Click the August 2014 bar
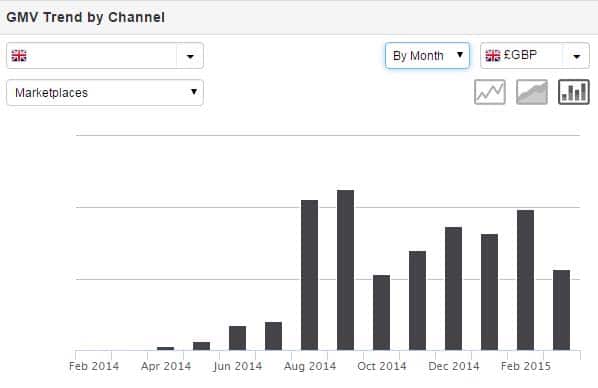The width and height of the screenshot is (598, 388). click(x=309, y=275)
